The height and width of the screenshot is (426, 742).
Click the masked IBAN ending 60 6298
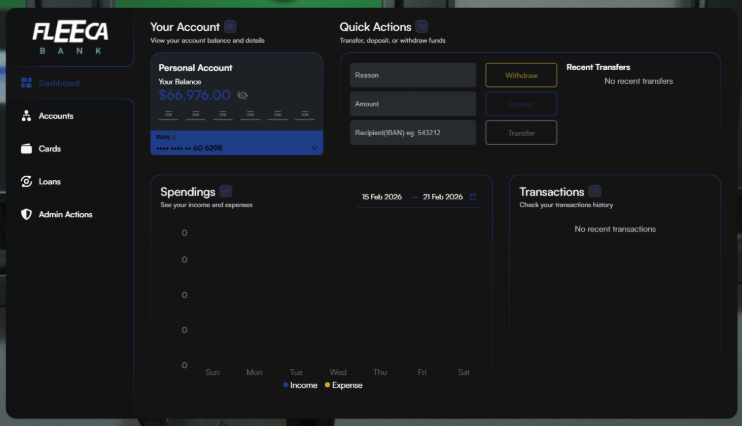tap(189, 148)
